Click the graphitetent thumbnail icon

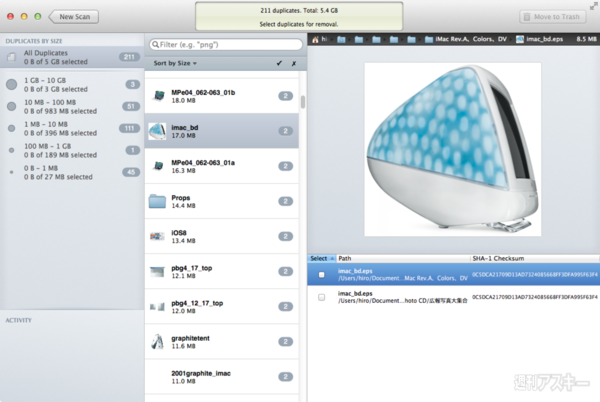pyautogui.click(x=157, y=342)
